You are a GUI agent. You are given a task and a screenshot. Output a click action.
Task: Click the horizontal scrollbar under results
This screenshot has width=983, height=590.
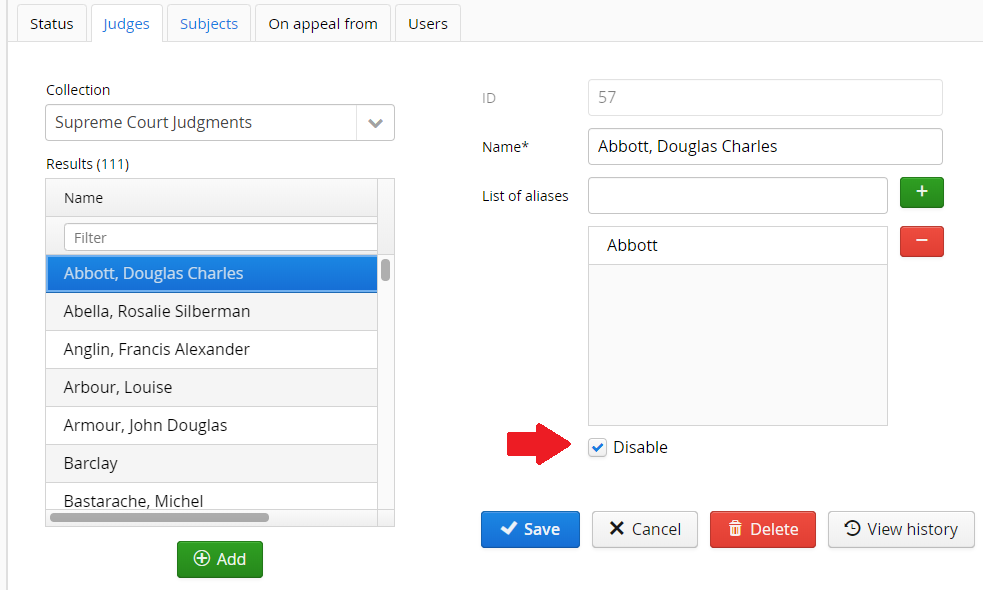tap(160, 518)
